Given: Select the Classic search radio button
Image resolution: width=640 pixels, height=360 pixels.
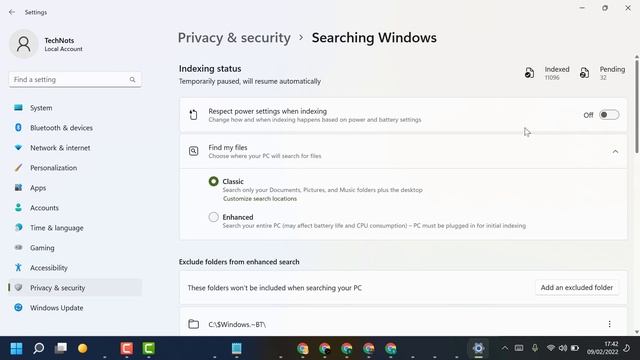Looking at the screenshot, I should click(213, 181).
